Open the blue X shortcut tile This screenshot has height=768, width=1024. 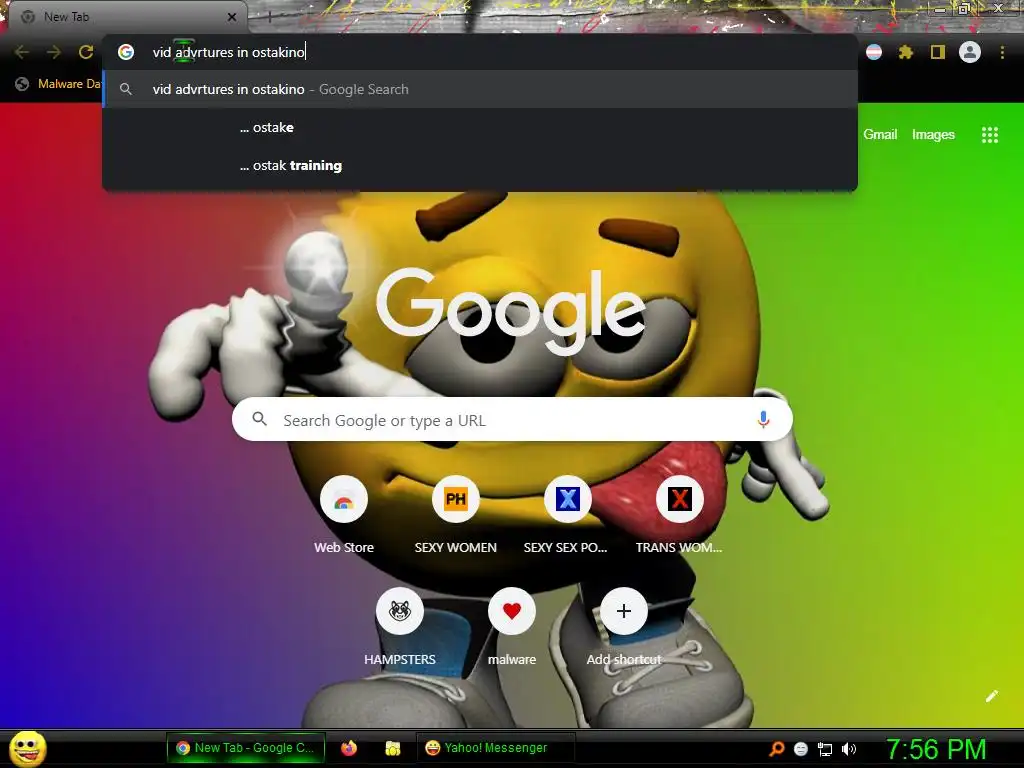568,500
